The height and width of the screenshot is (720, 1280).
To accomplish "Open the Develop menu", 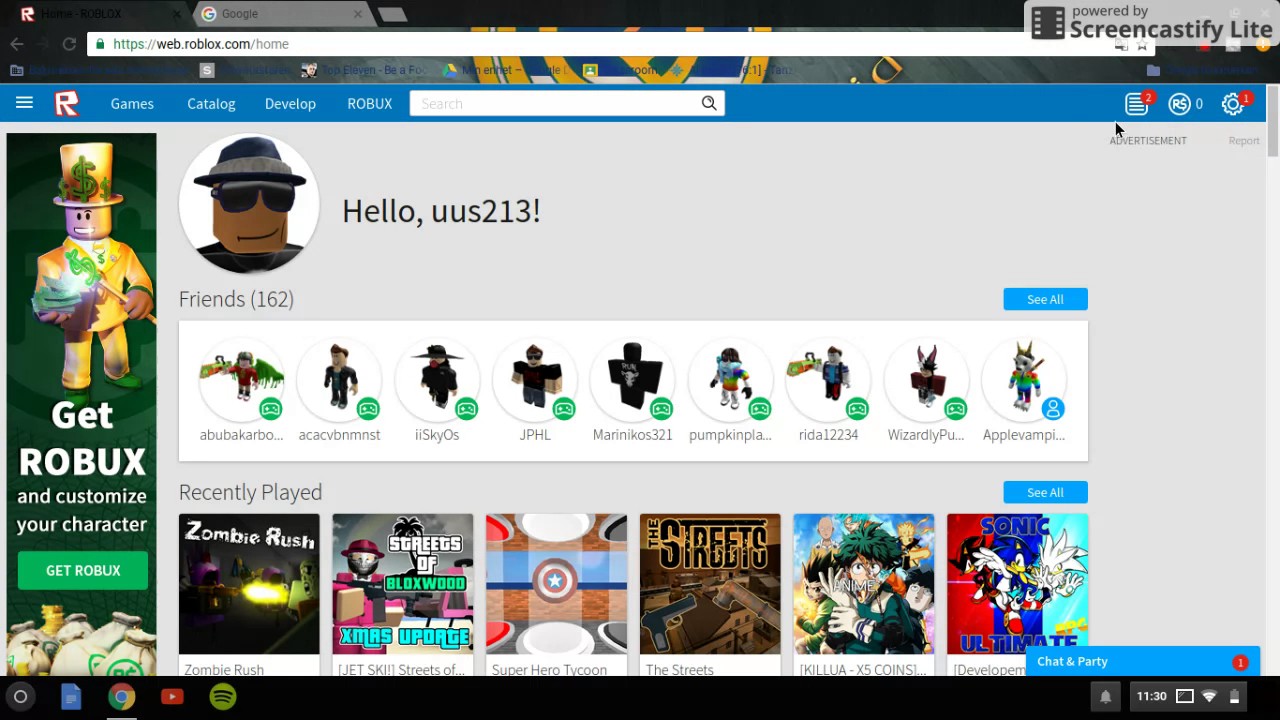I will (290, 104).
